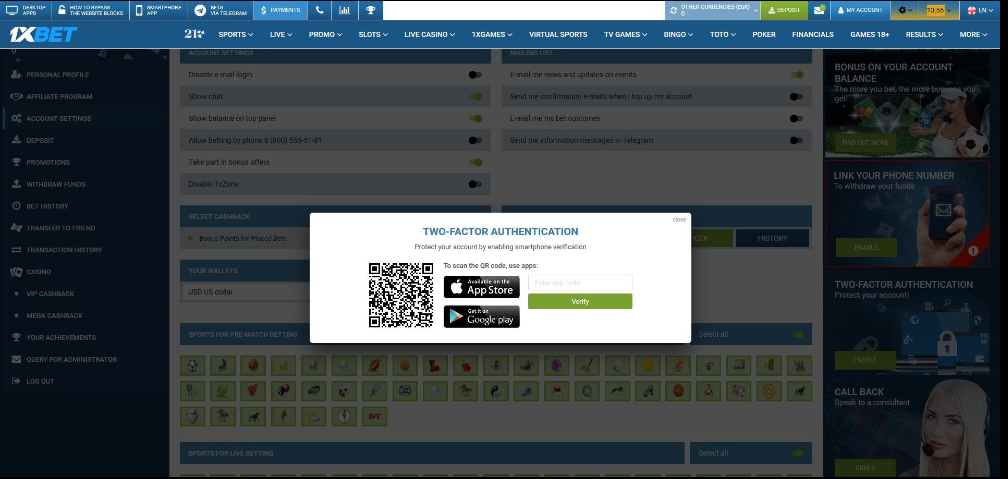Open the Poker menu item
1008x479 pixels.
point(764,35)
